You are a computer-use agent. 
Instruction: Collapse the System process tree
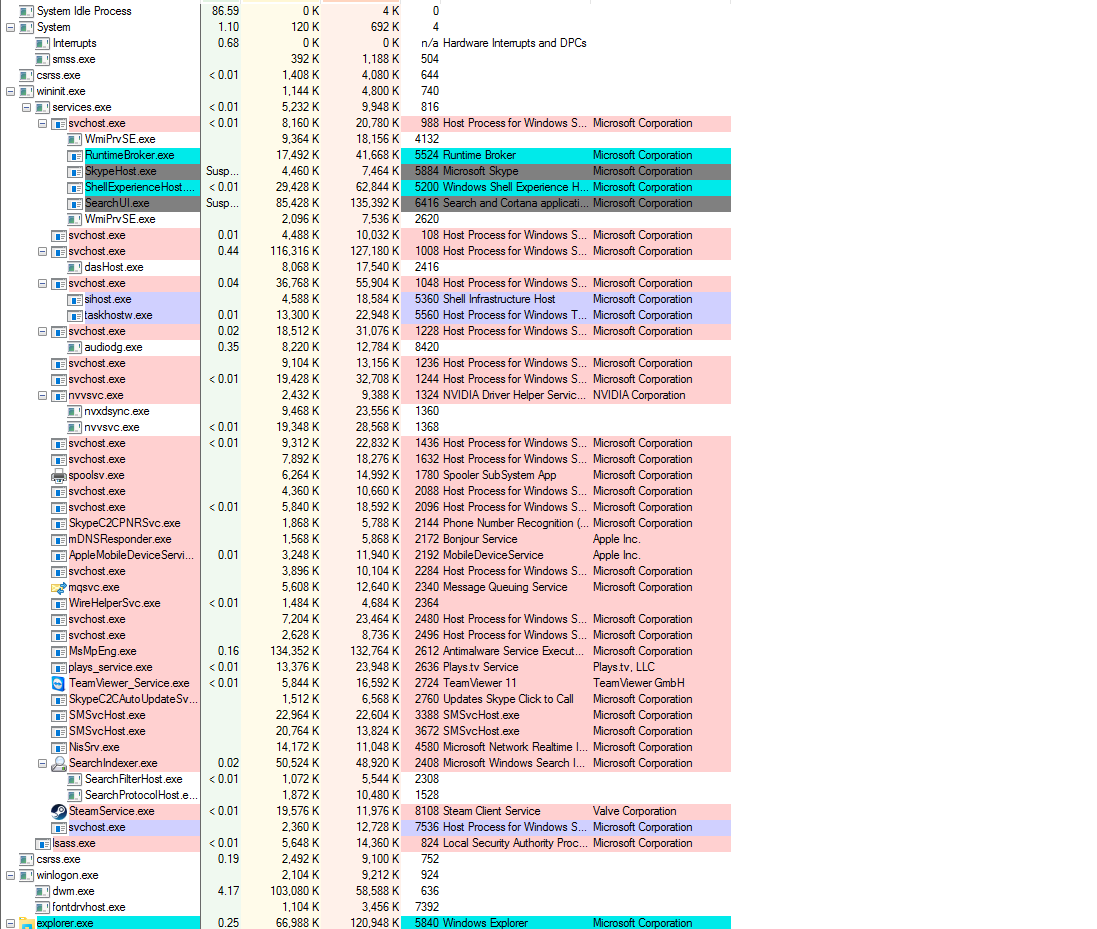point(10,27)
